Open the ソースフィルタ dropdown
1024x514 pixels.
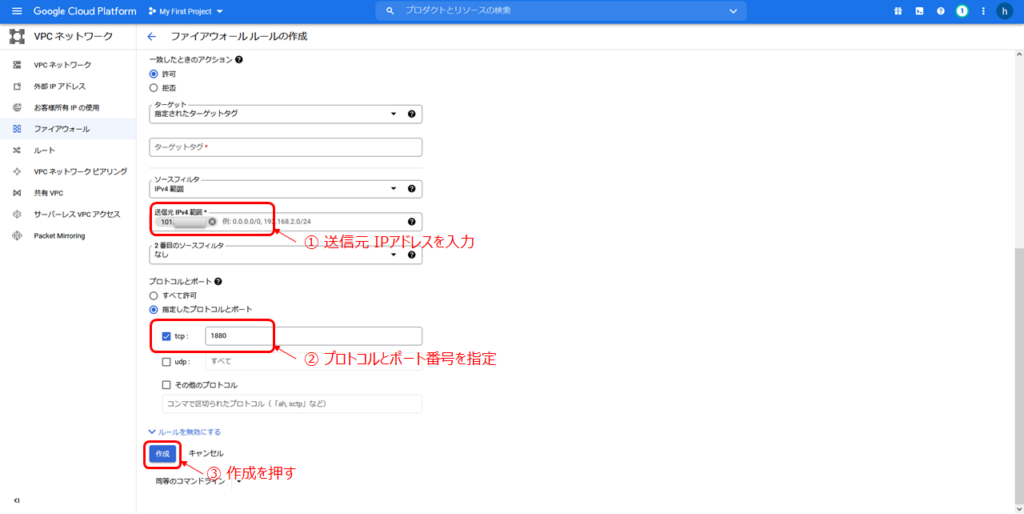275,188
